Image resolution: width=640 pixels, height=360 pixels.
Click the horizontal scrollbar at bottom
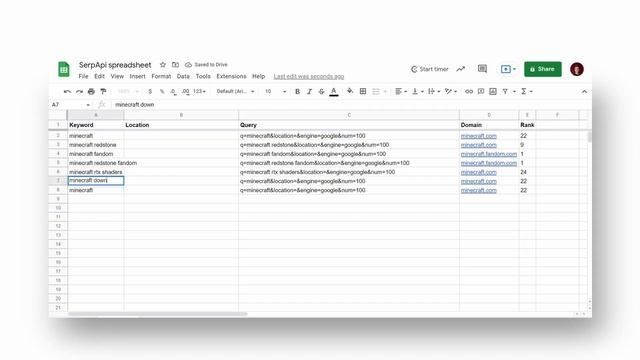(158, 314)
